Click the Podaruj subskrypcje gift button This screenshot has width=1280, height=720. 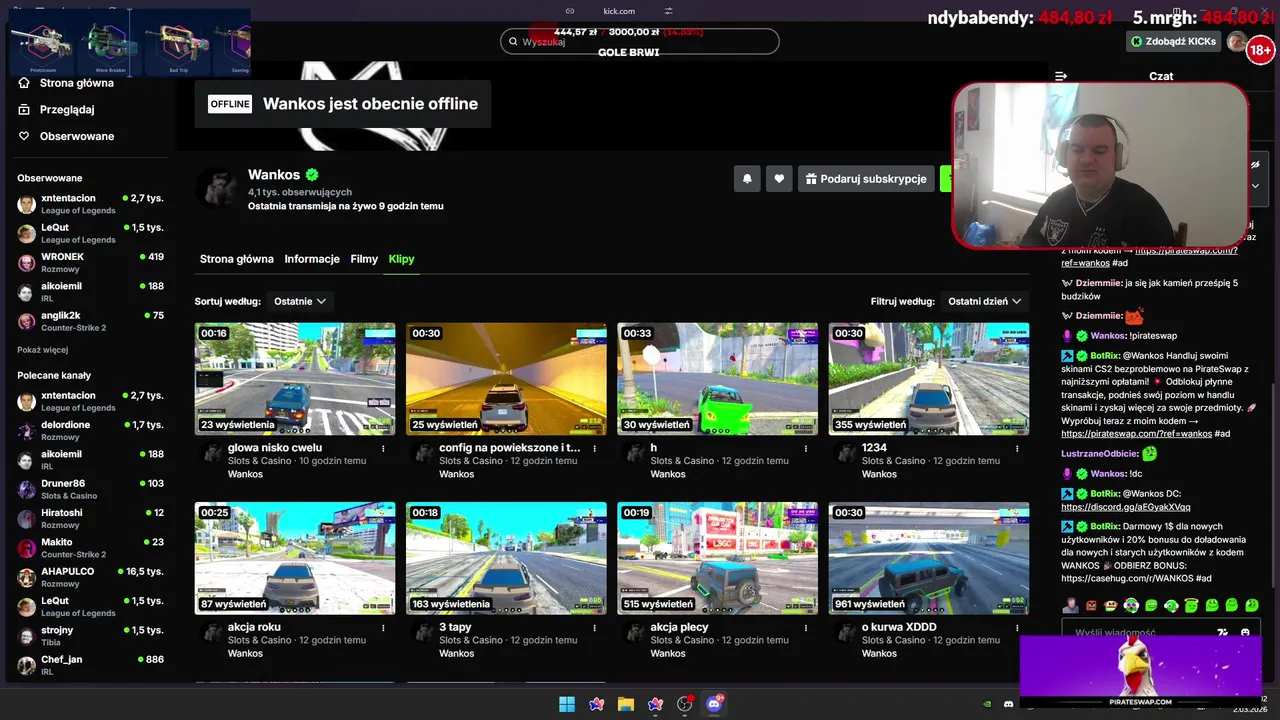(866, 179)
